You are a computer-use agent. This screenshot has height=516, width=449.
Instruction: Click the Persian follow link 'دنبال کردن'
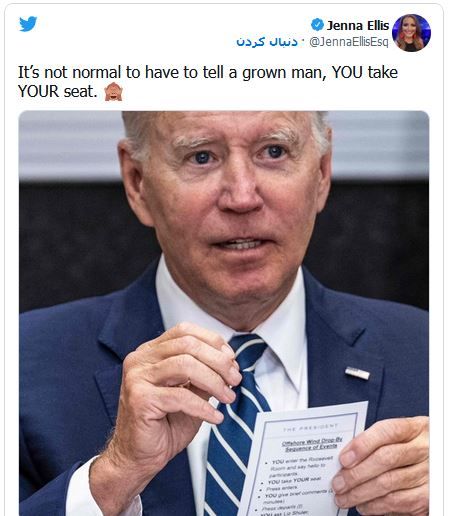click(267, 42)
